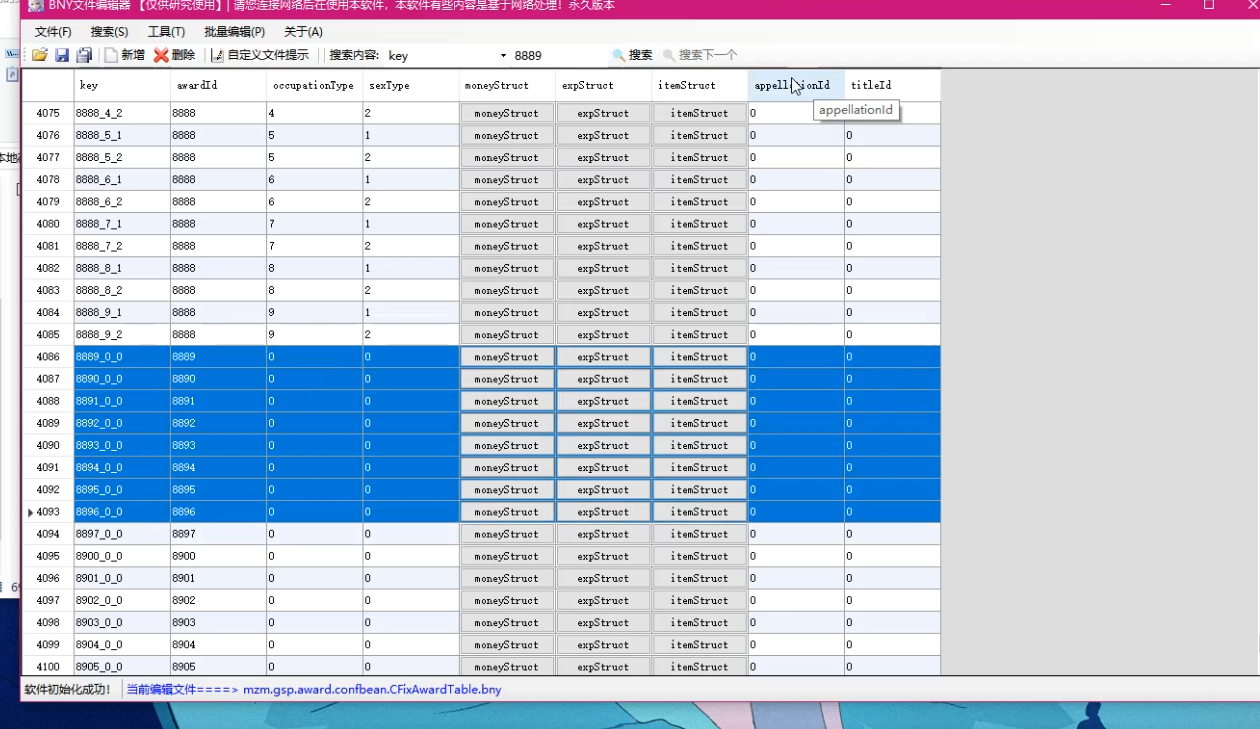The width and height of the screenshot is (1260, 729).
Task: Select row header 4099
Action: pos(48,645)
